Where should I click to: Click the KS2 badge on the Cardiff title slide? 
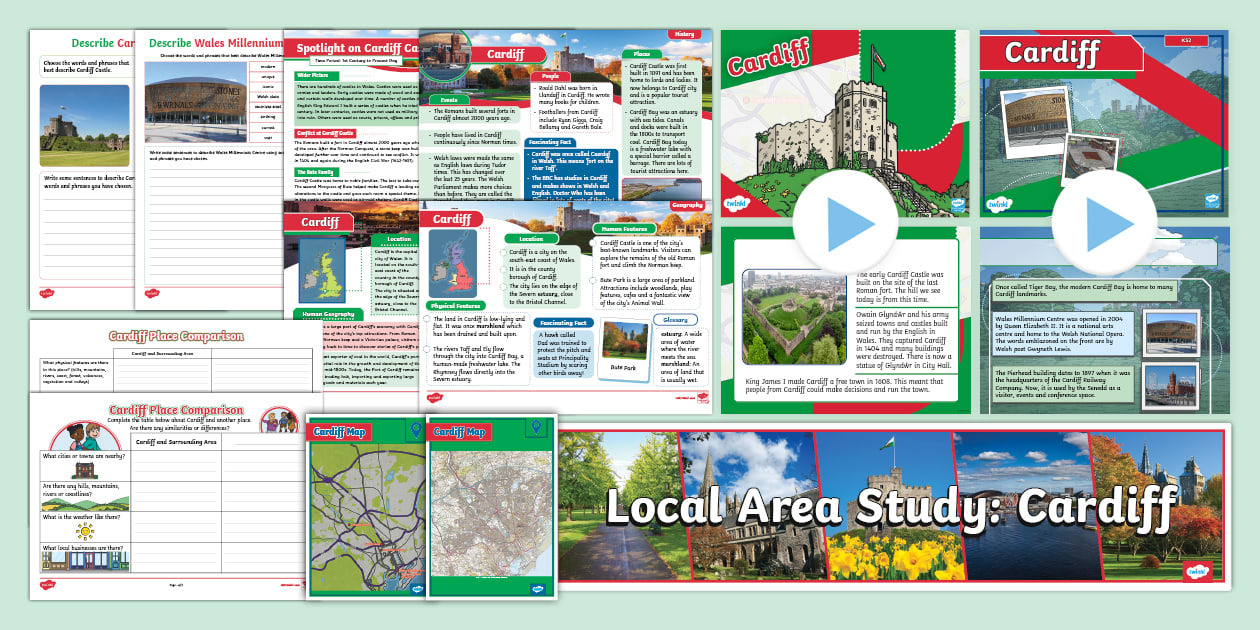click(x=1186, y=40)
